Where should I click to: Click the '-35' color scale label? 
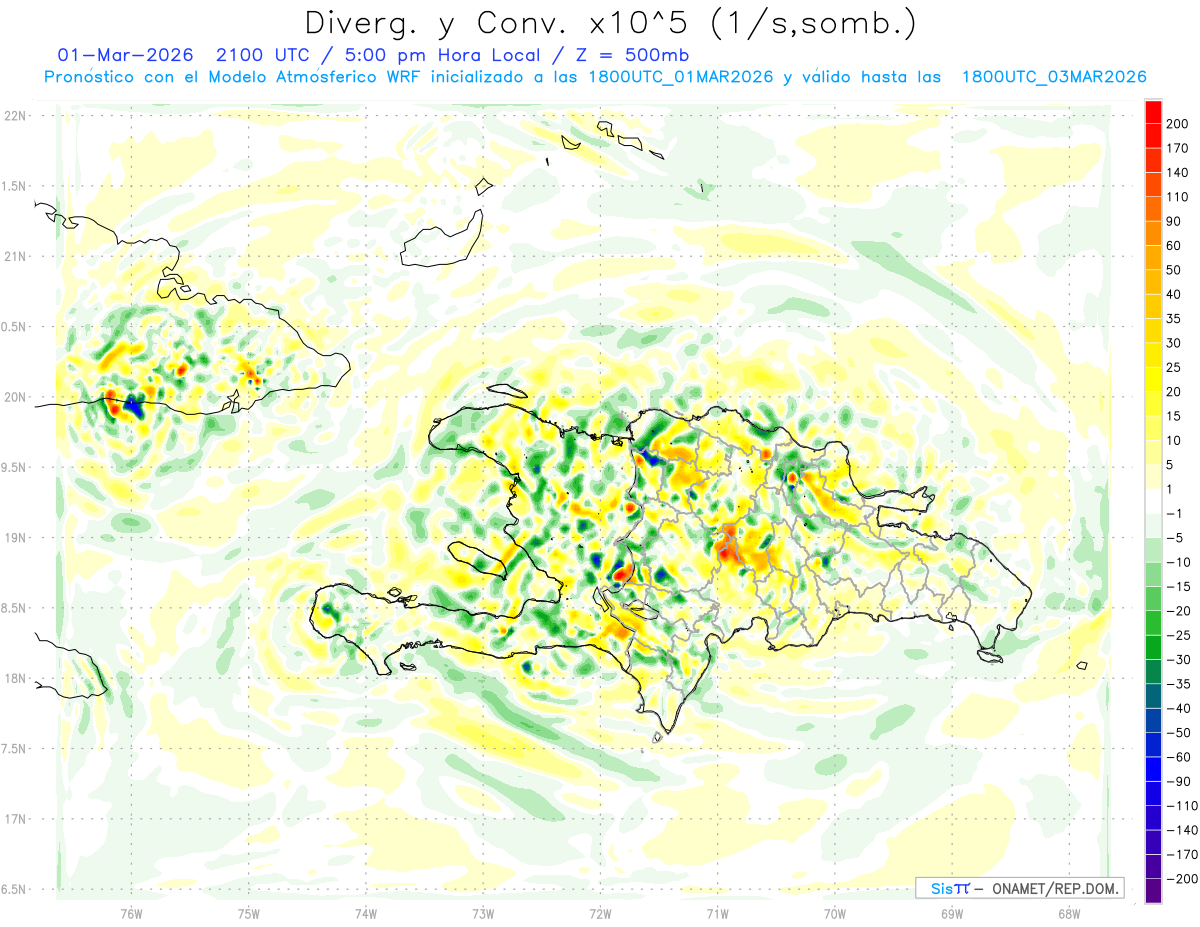1177,684
